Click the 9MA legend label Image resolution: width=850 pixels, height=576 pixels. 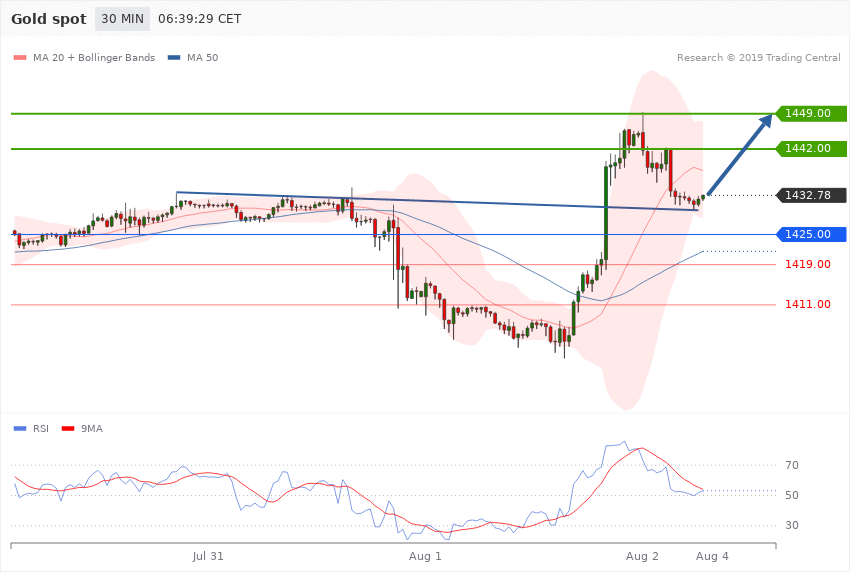[92, 429]
